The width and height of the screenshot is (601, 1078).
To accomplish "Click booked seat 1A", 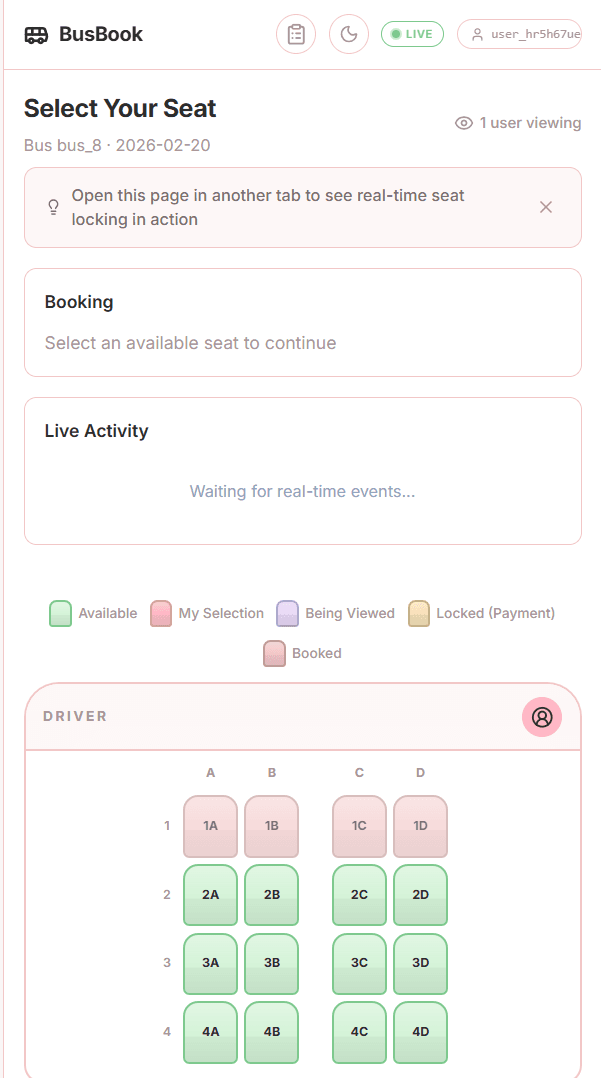I will click(x=210, y=826).
